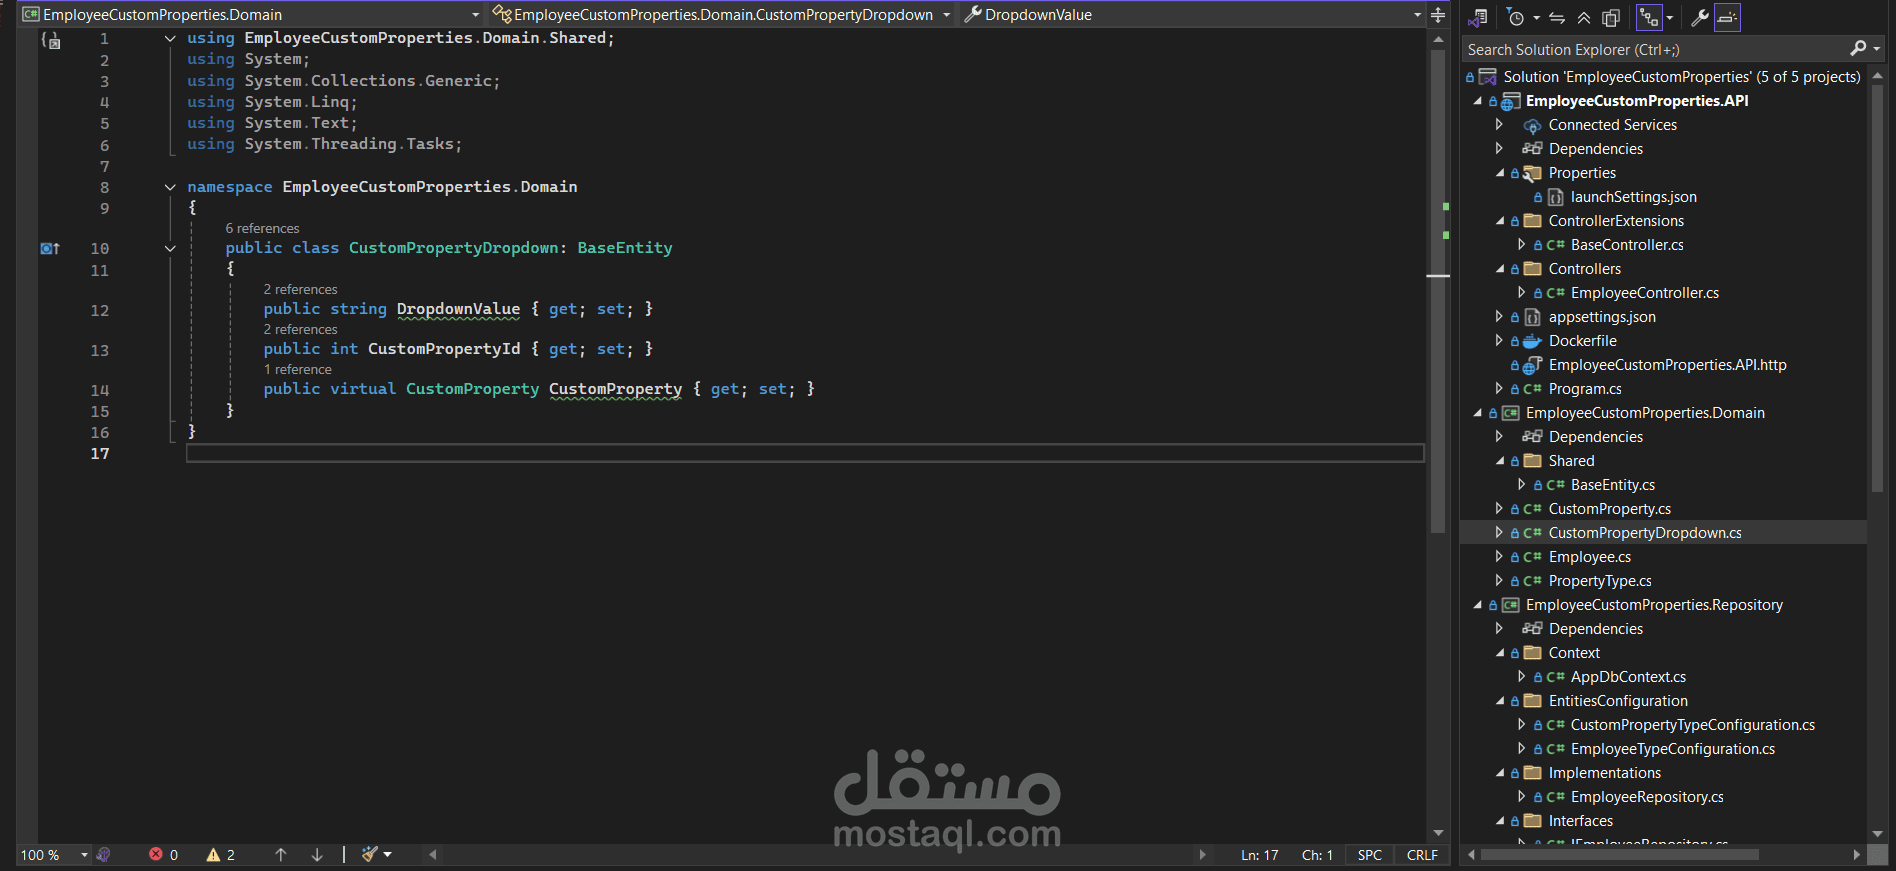Click the Solution Explorer horizontal scrollbar

click(1619, 855)
